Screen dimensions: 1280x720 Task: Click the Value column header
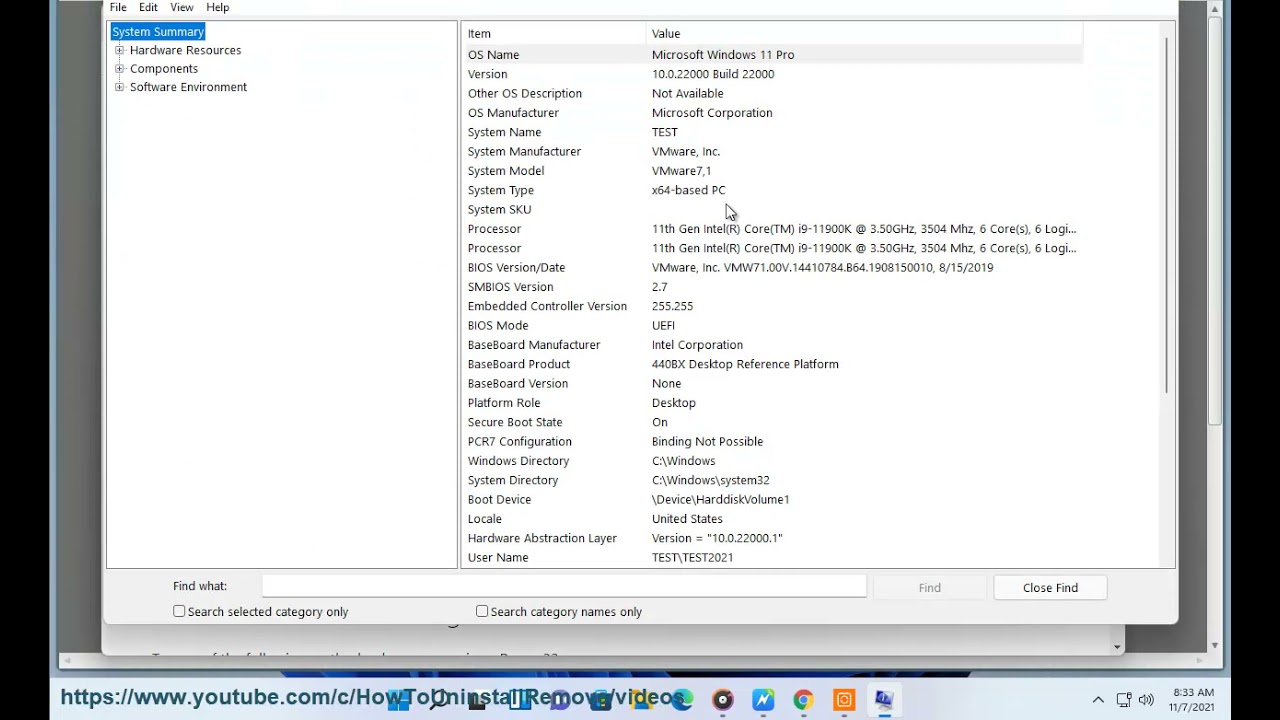click(864, 34)
